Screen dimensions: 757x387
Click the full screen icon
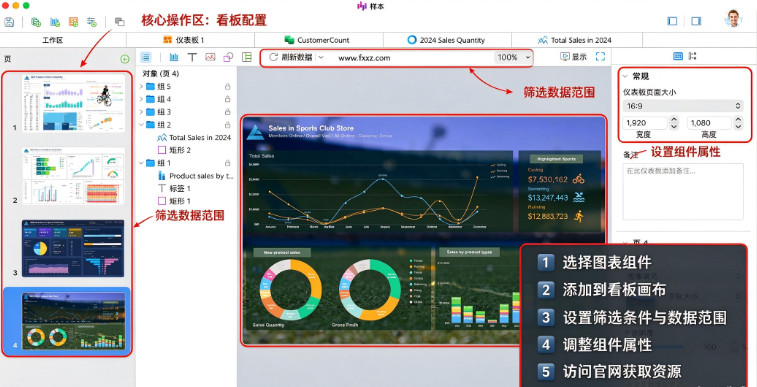[x=600, y=57]
